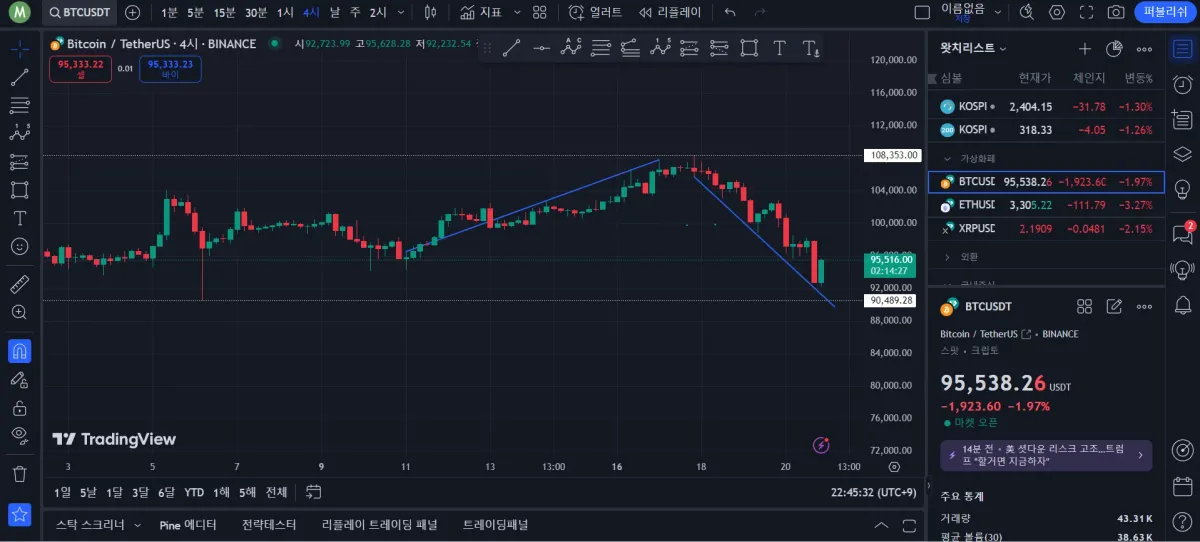Image resolution: width=1200 pixels, height=542 pixels.
Task: Open the BTCUSDT symbol search
Action: pos(79,12)
